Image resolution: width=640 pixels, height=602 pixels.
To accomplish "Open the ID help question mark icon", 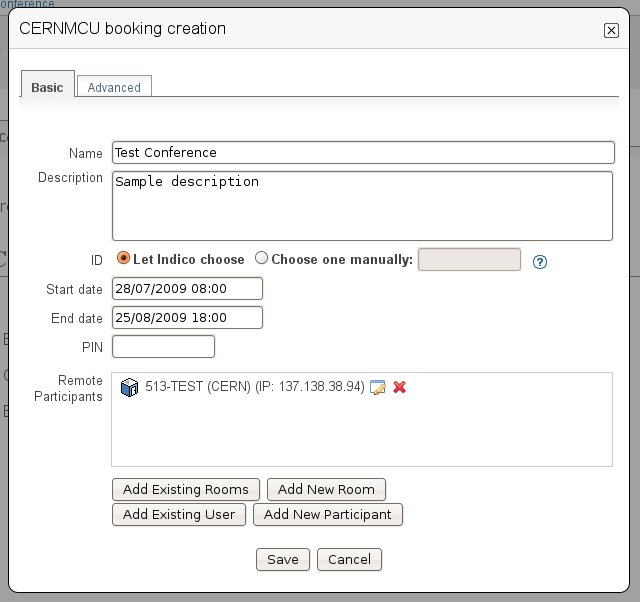I will coord(540,262).
